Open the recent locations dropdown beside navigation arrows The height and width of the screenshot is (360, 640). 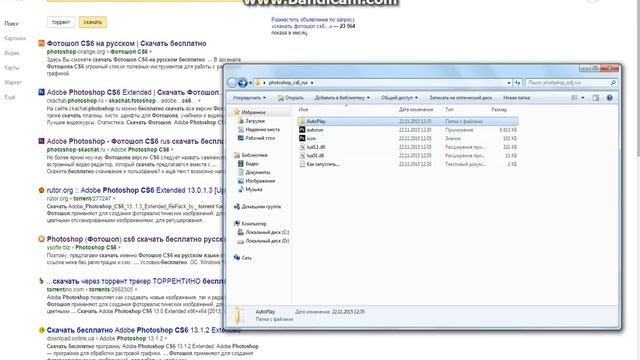pyautogui.click(x=250, y=83)
